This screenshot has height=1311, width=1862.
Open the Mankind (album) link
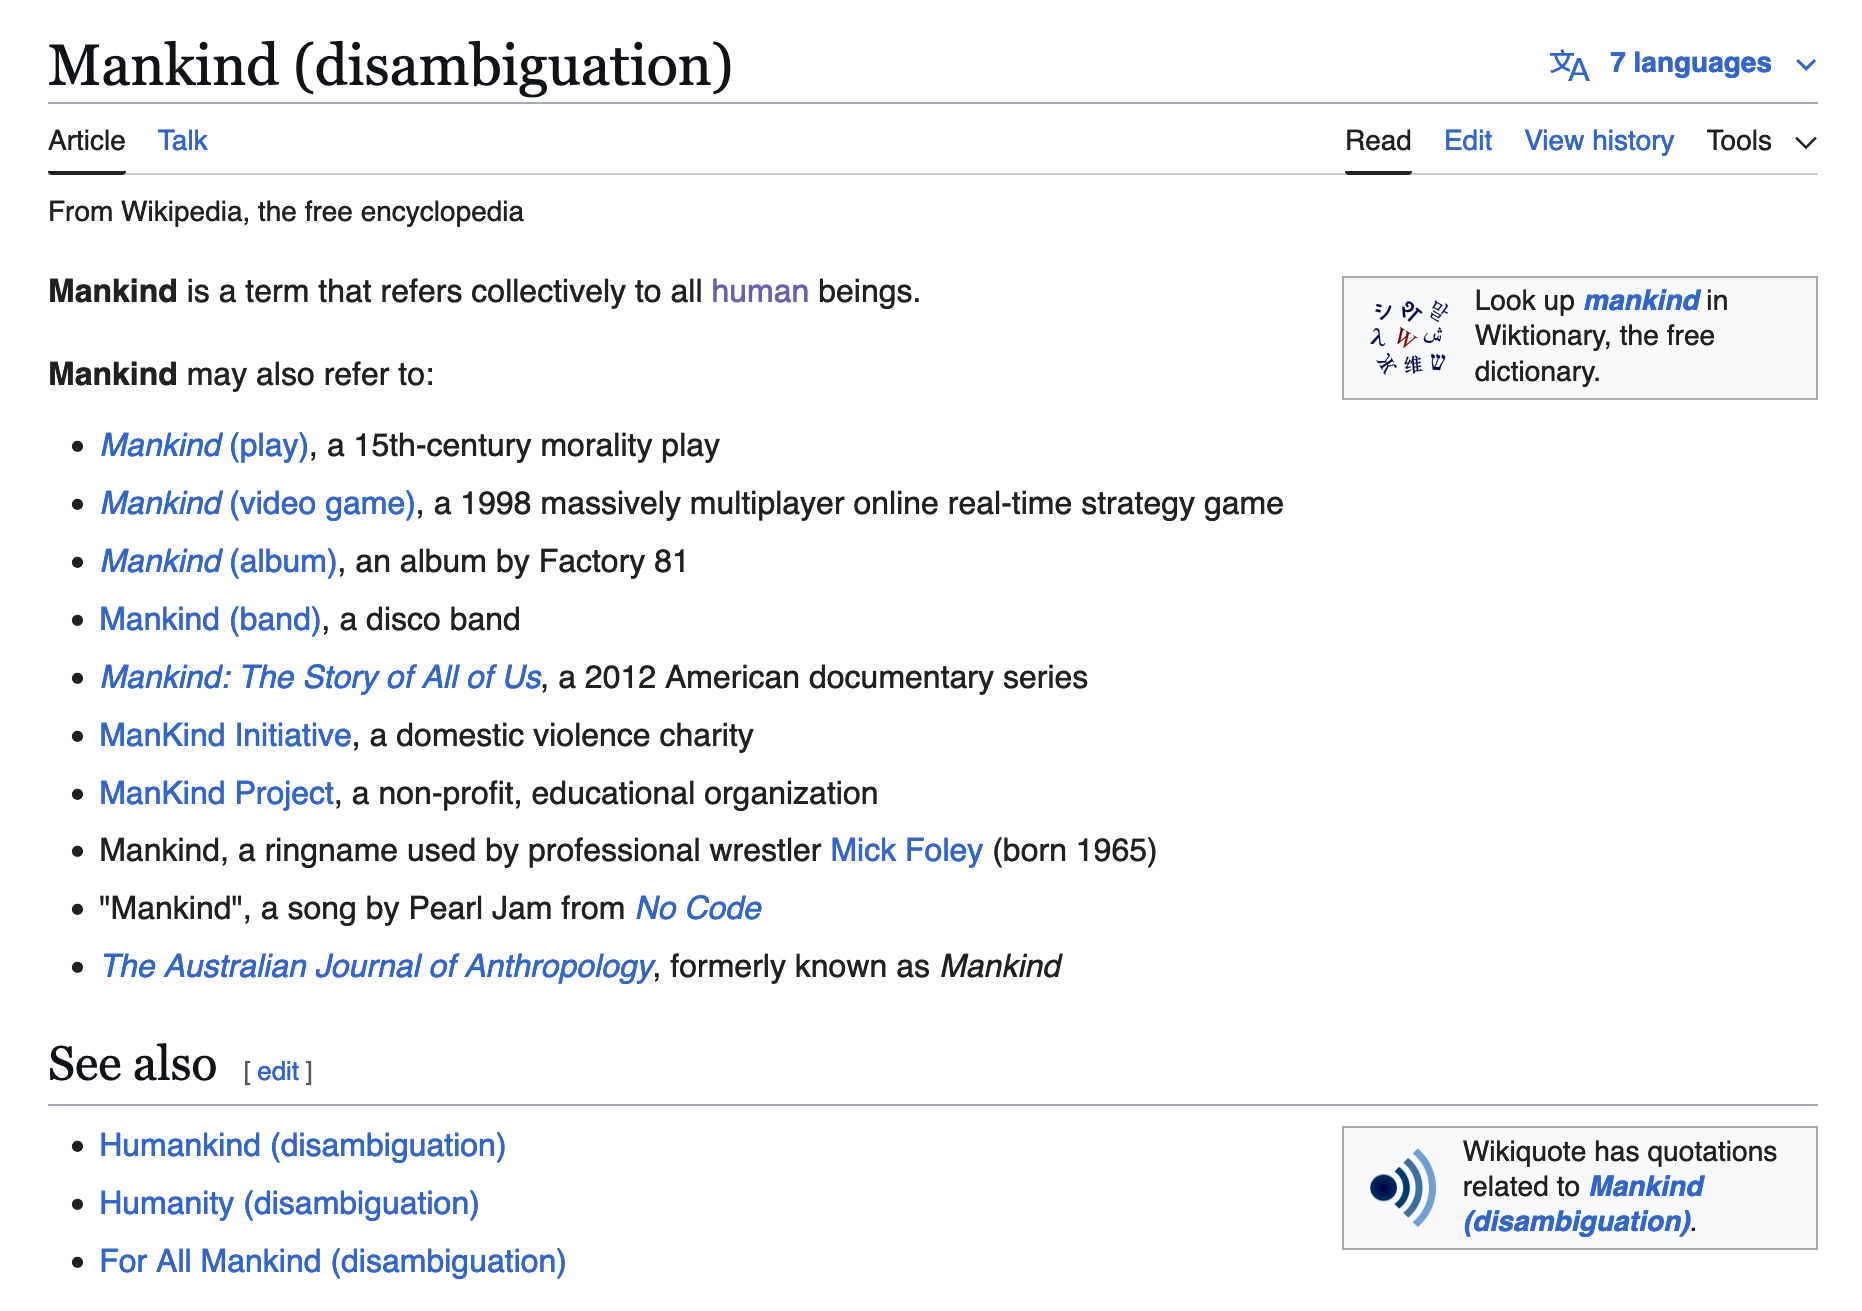[x=218, y=561]
